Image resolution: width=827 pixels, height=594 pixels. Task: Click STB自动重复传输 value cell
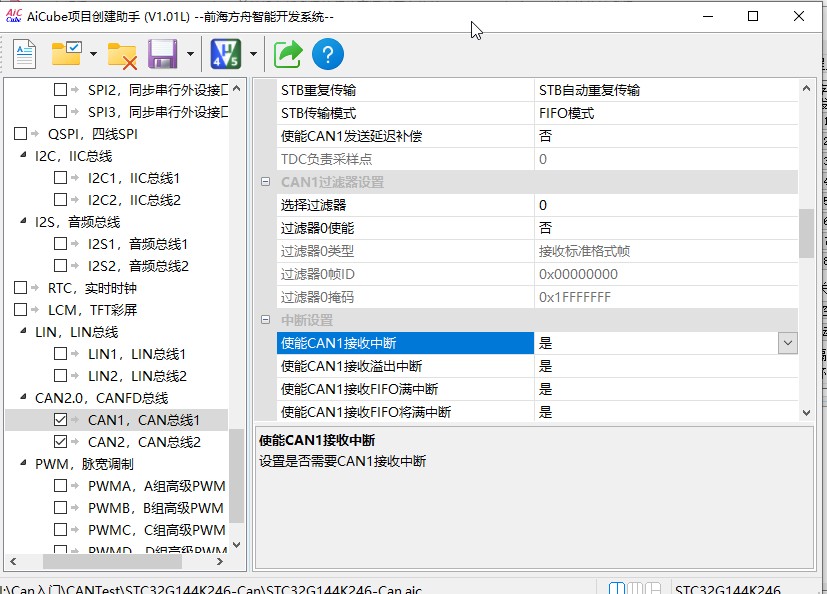(x=666, y=90)
